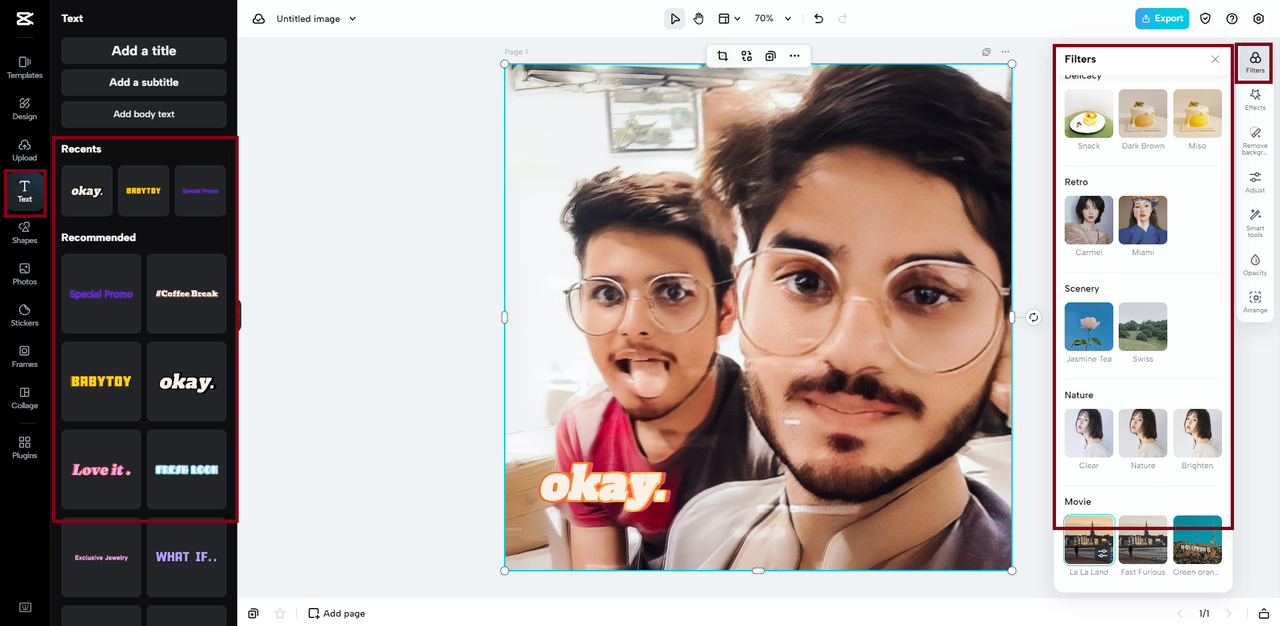The height and width of the screenshot is (626, 1280).
Task: Click Add a subtitle button
Action: (x=144, y=82)
